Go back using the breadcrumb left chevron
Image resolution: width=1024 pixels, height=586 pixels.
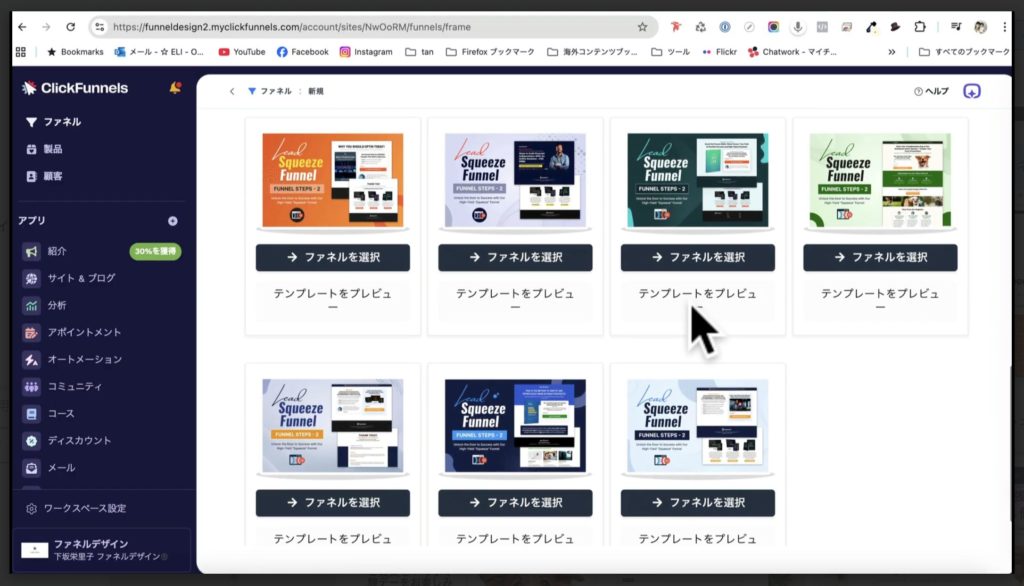click(232, 91)
